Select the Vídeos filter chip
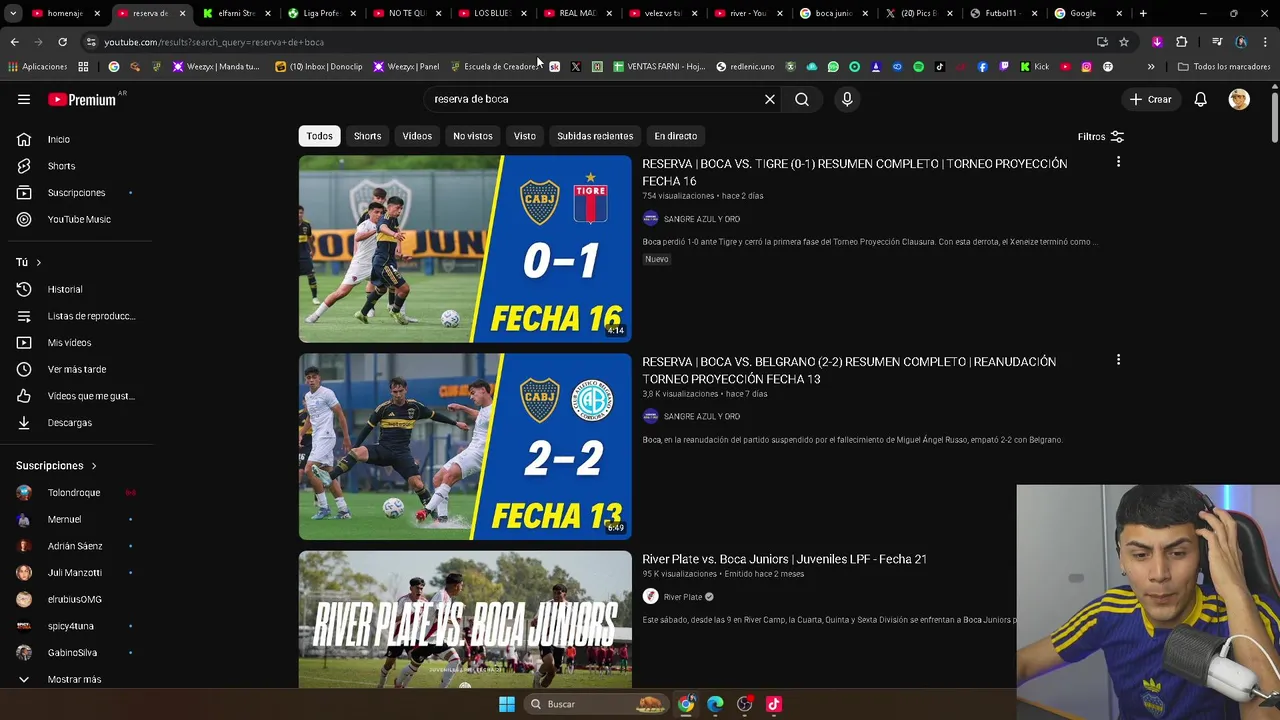The height and width of the screenshot is (720, 1280). pyautogui.click(x=417, y=136)
